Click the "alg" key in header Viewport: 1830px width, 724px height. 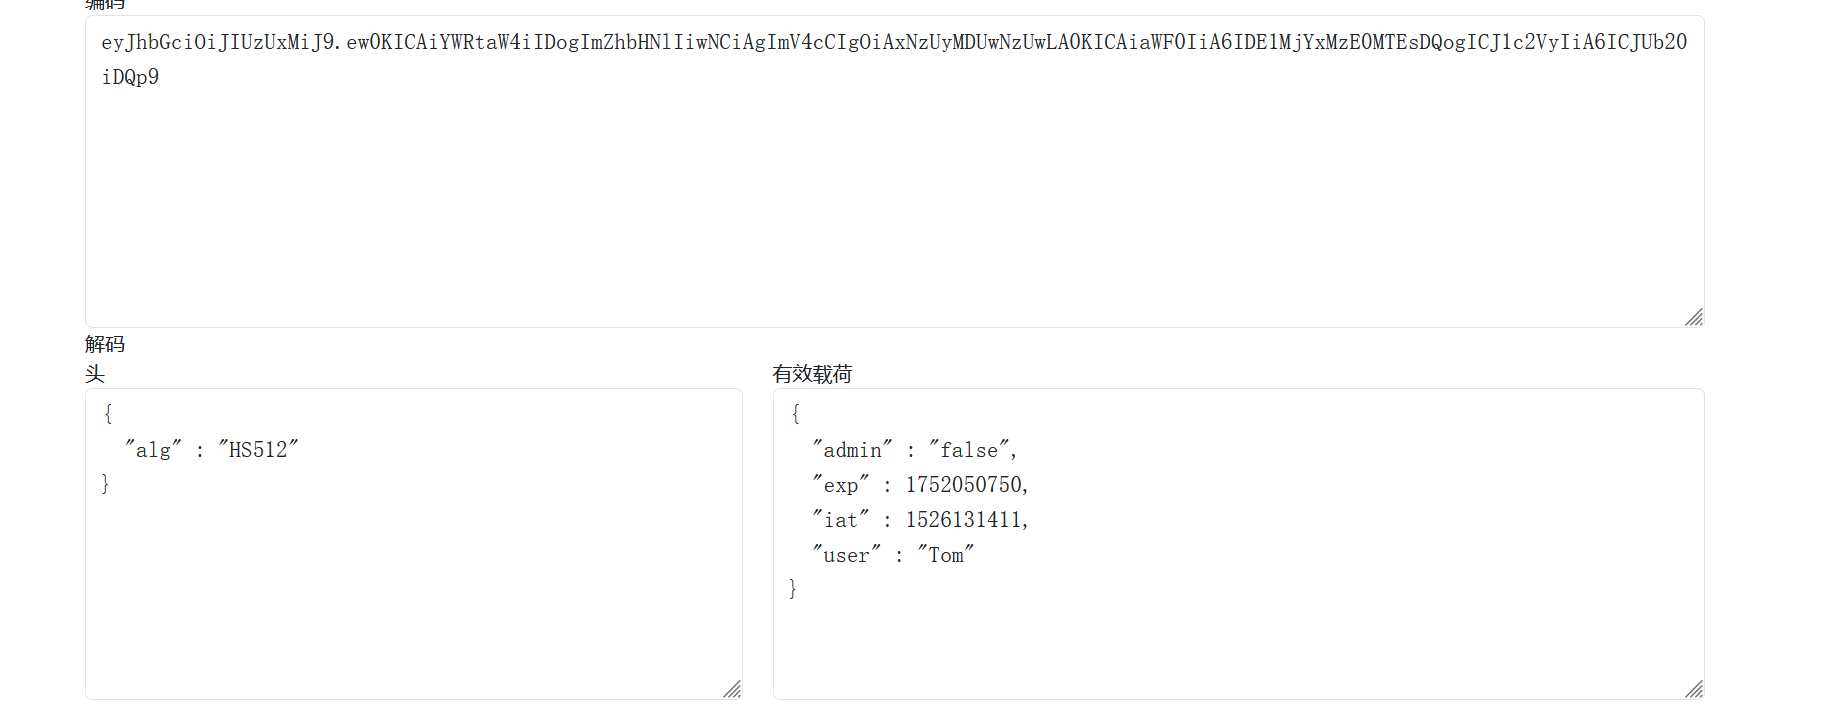click(153, 450)
